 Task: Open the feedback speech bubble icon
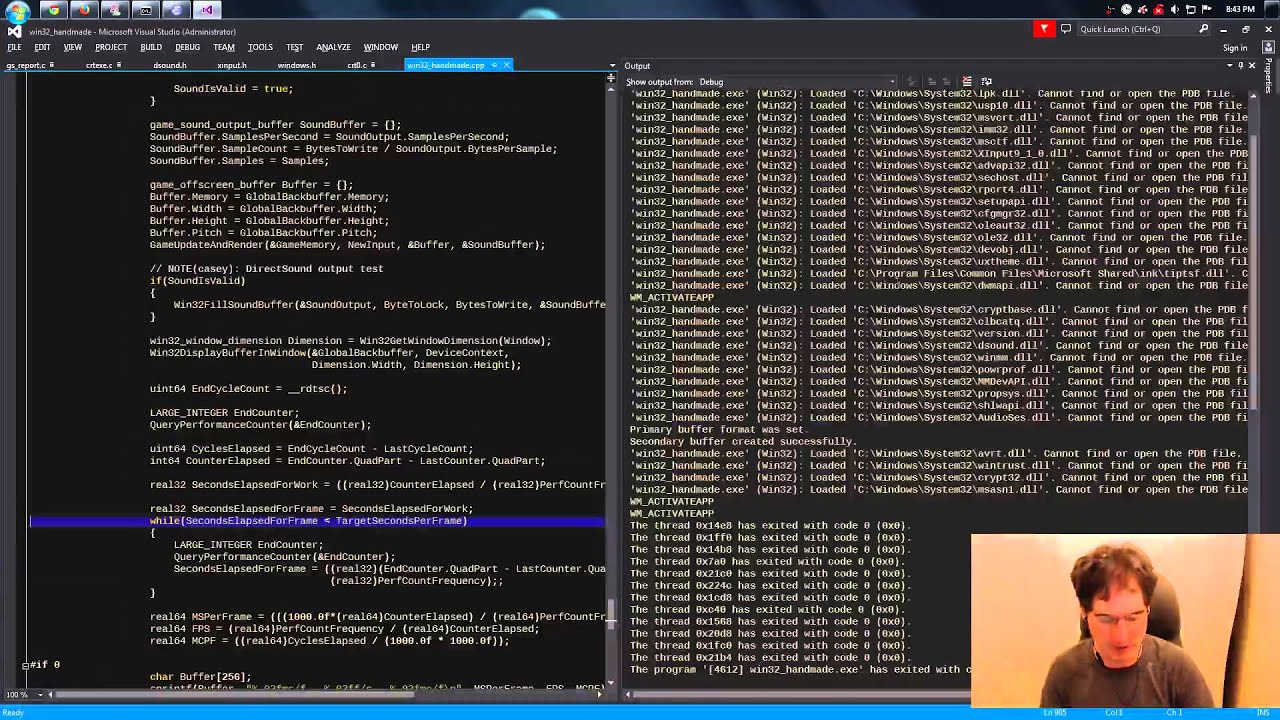coord(1066,29)
